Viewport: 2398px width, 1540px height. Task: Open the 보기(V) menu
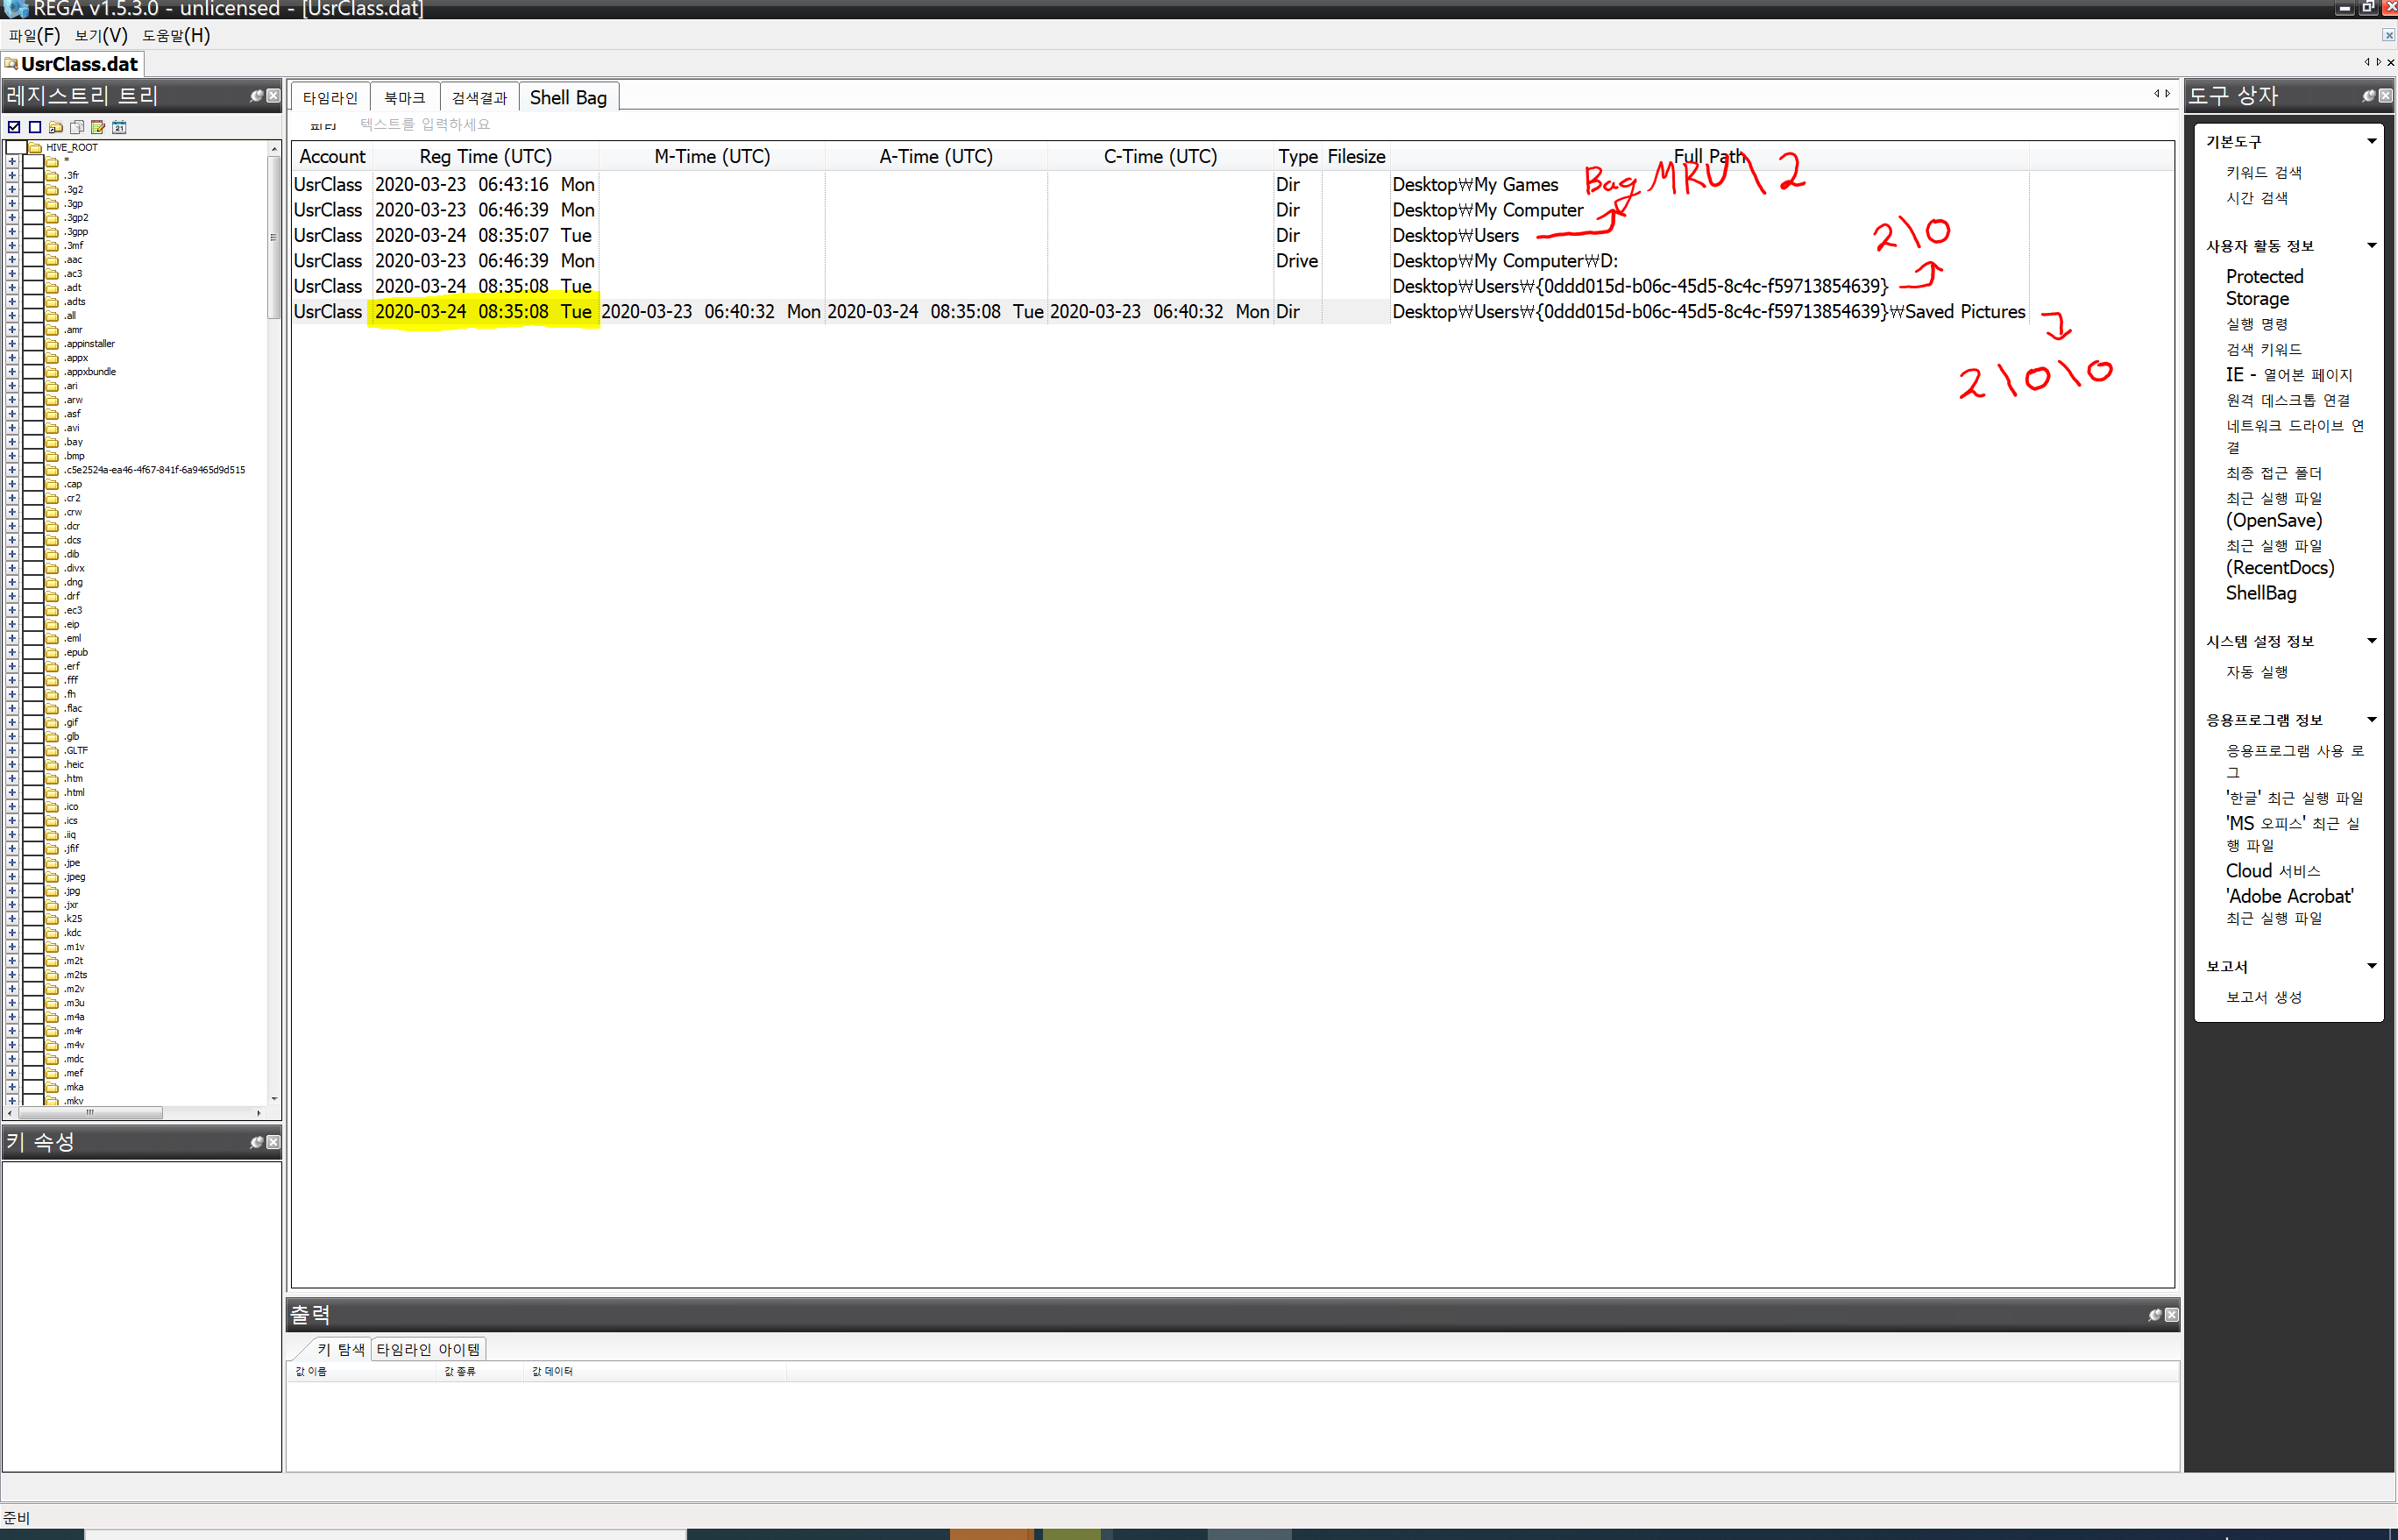point(101,36)
